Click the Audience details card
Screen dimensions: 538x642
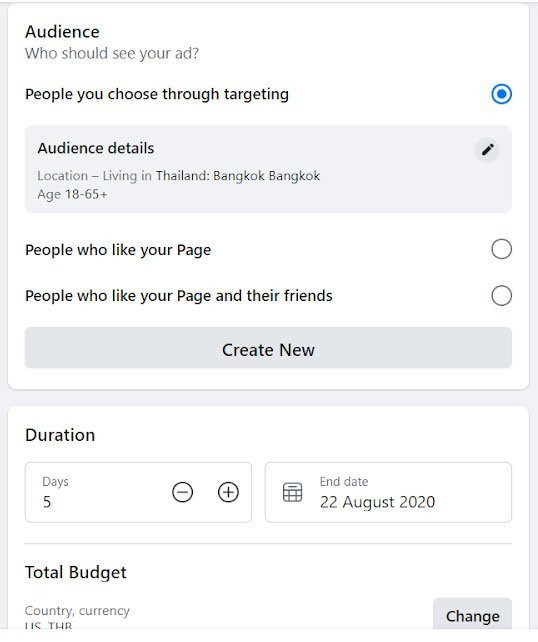(268, 169)
